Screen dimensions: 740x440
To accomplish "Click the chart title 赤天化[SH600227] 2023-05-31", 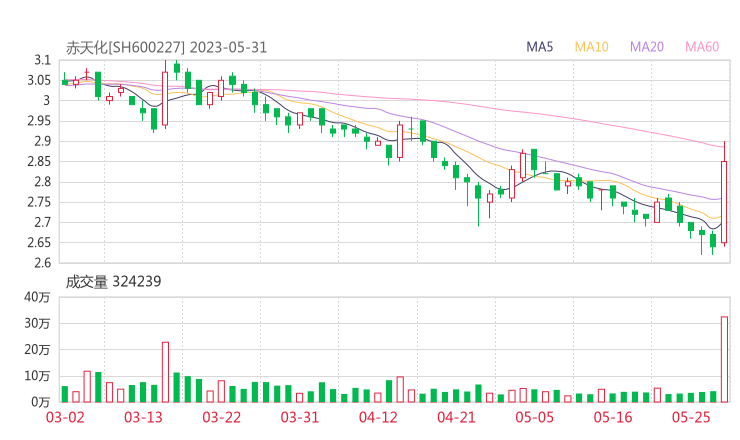I will pyautogui.click(x=166, y=48).
